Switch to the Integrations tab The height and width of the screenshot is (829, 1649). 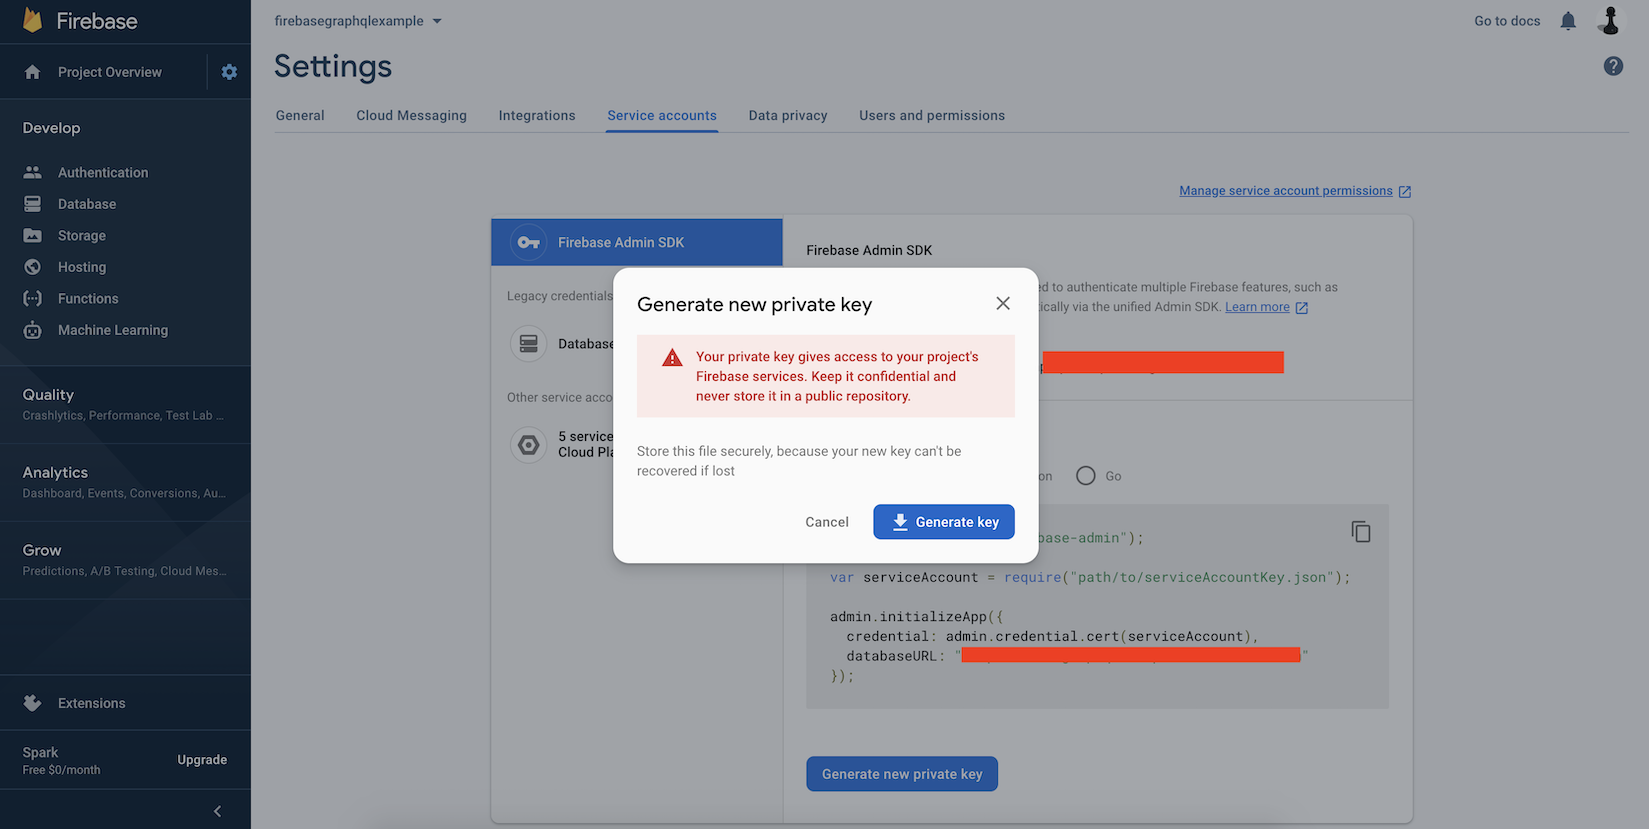537,115
